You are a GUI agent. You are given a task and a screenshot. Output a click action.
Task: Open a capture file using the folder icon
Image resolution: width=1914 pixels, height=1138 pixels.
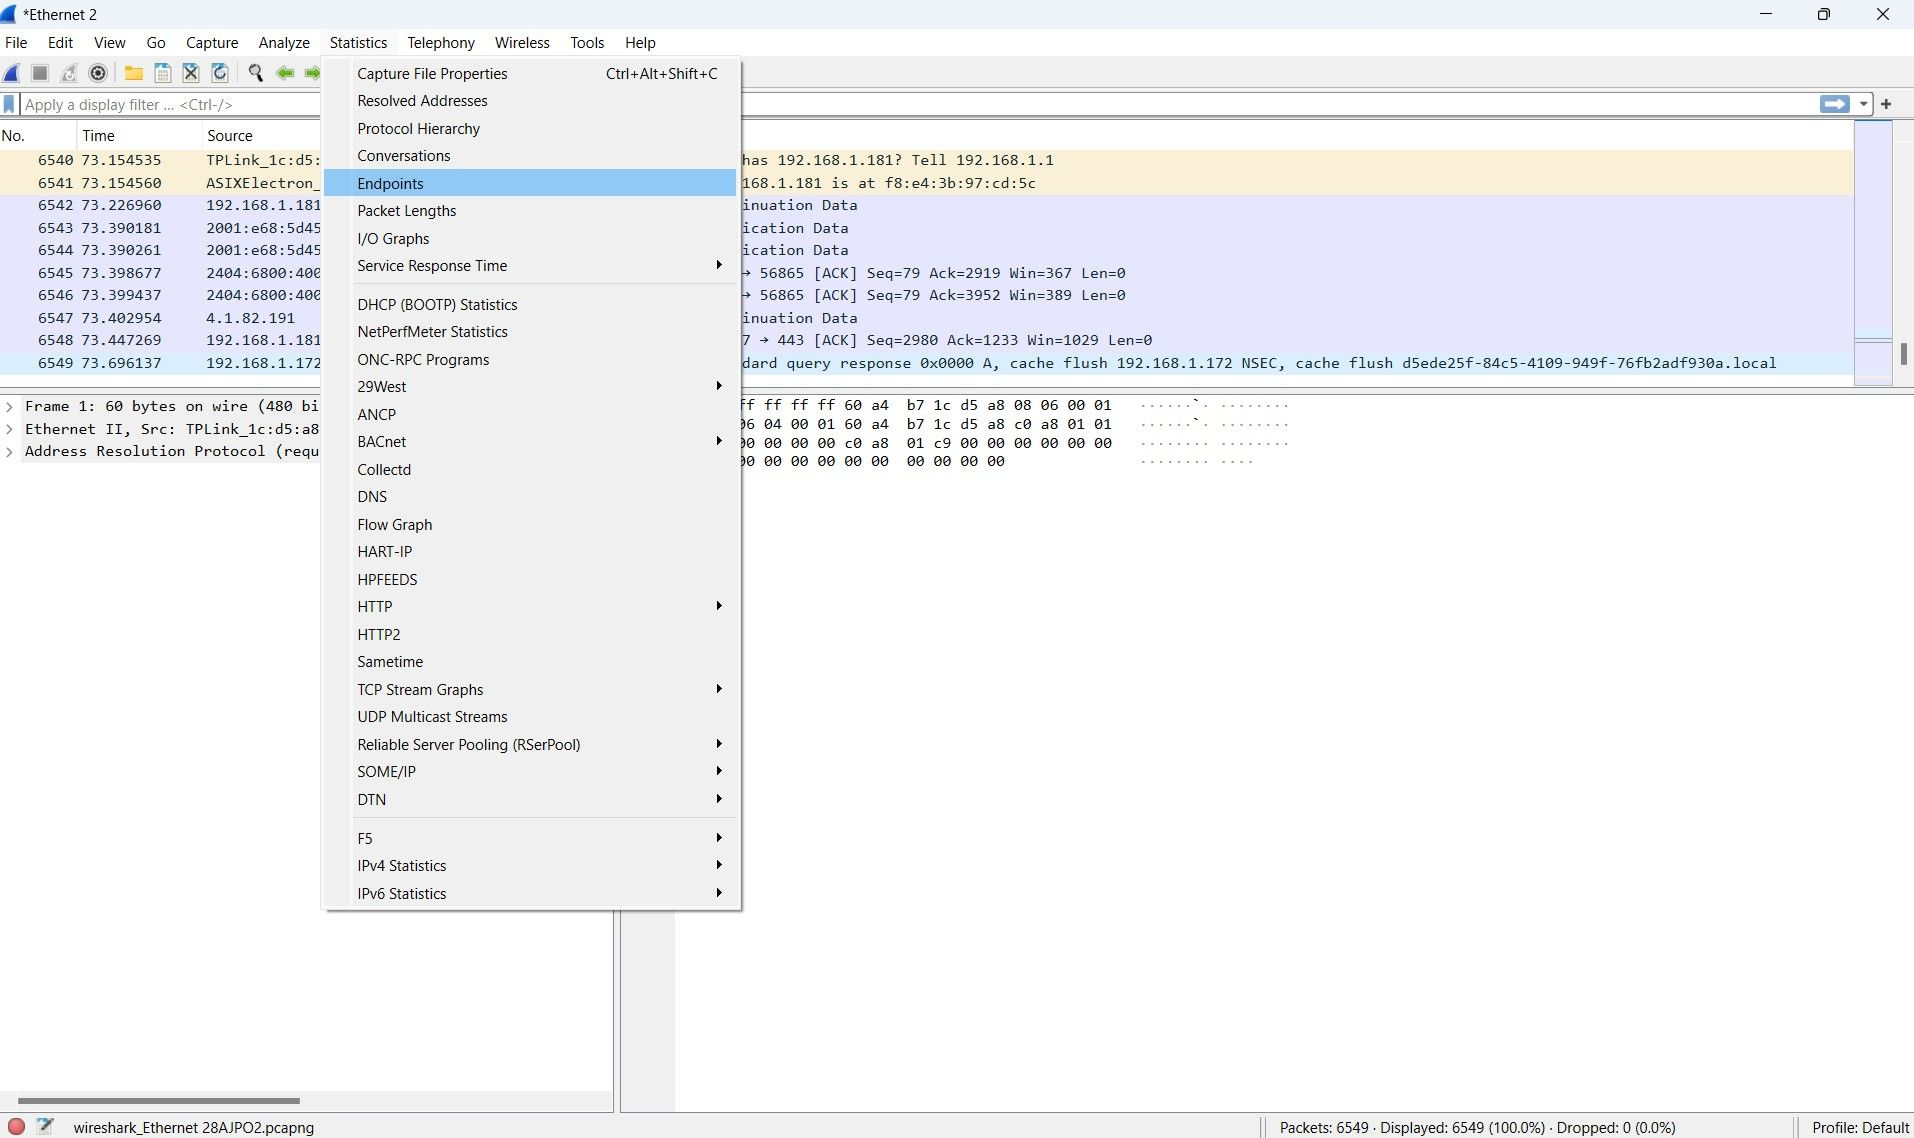click(x=133, y=73)
